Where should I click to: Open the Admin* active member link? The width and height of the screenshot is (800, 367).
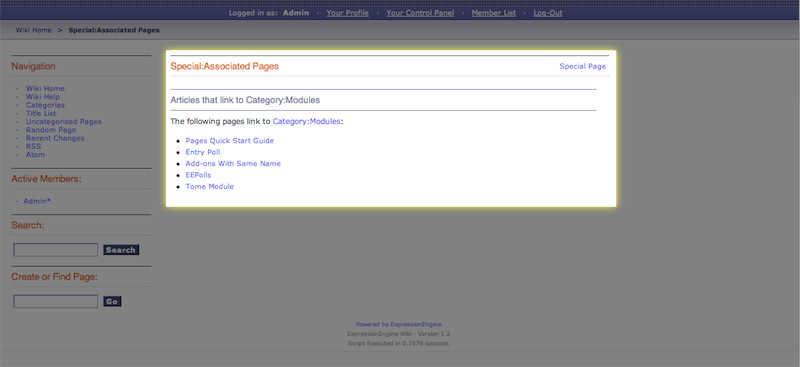click(x=37, y=201)
